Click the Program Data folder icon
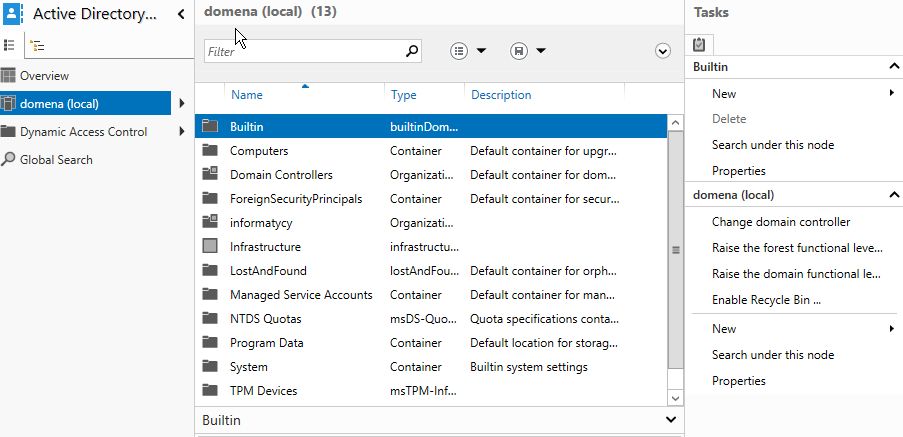 pos(210,342)
